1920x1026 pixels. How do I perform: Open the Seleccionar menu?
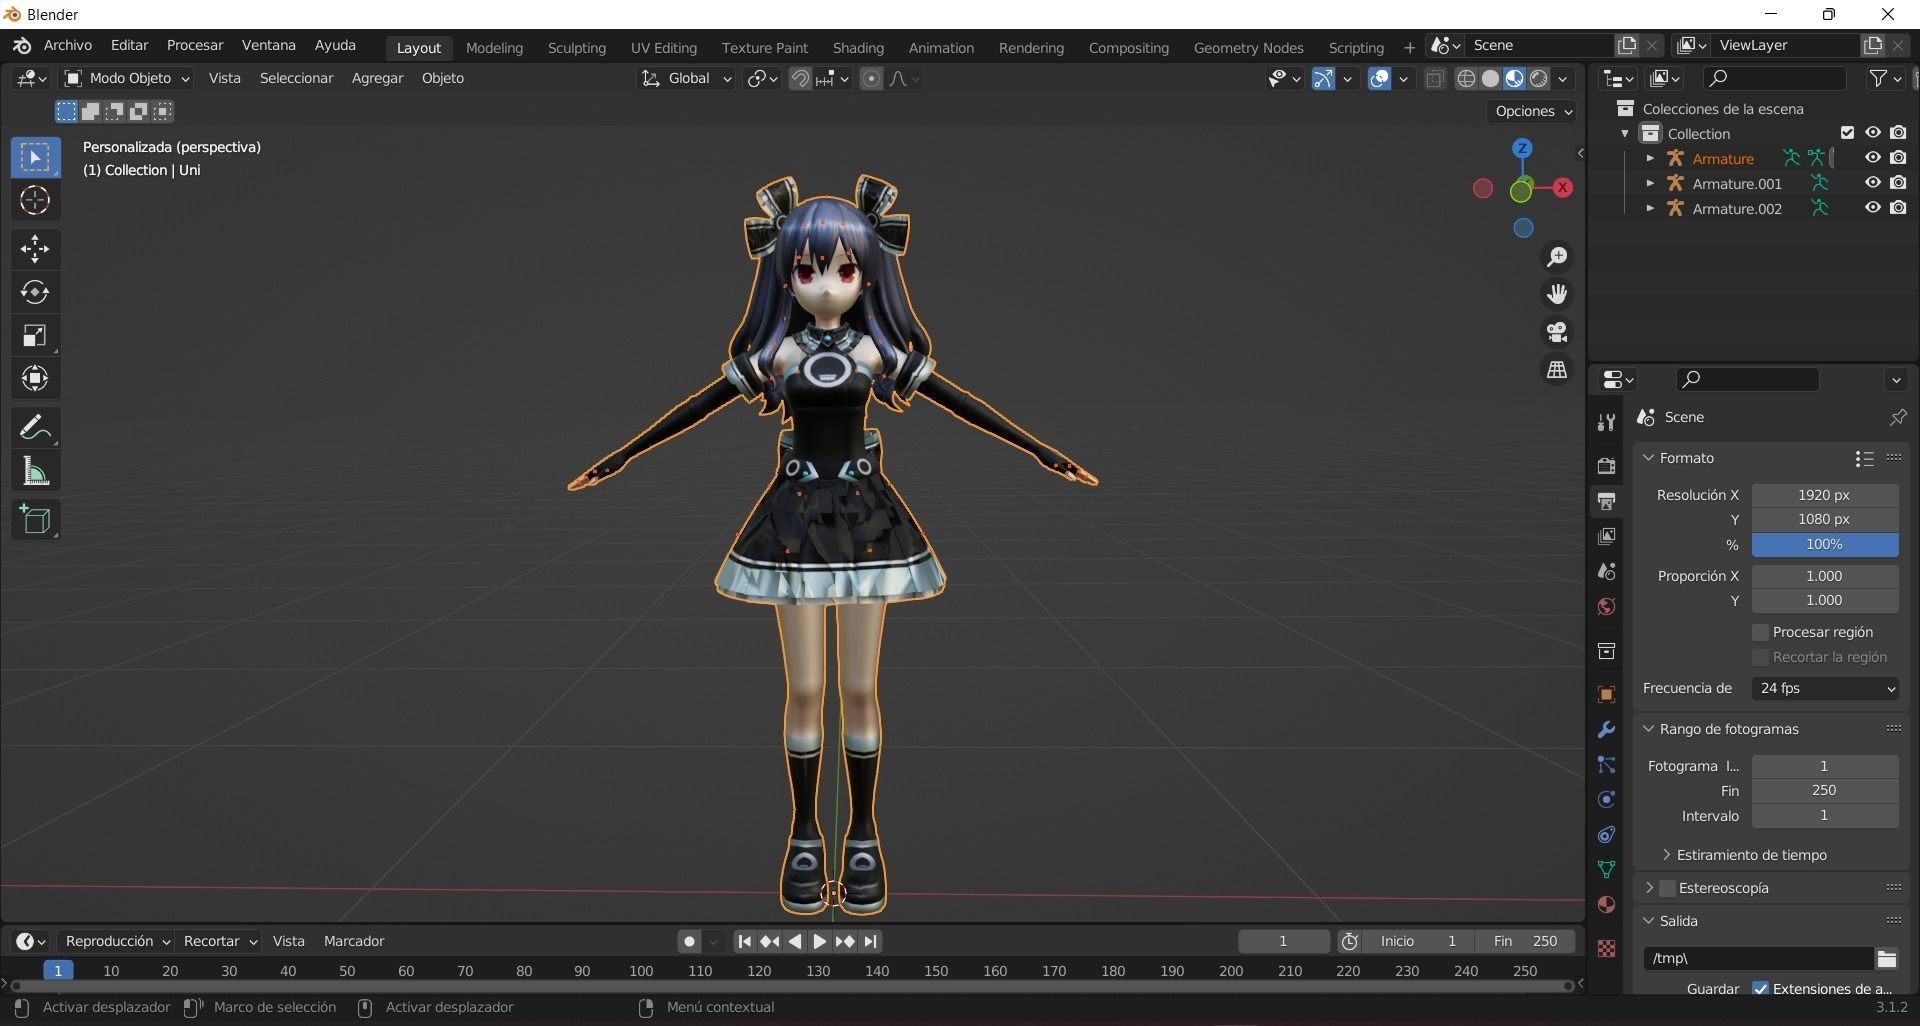point(296,78)
